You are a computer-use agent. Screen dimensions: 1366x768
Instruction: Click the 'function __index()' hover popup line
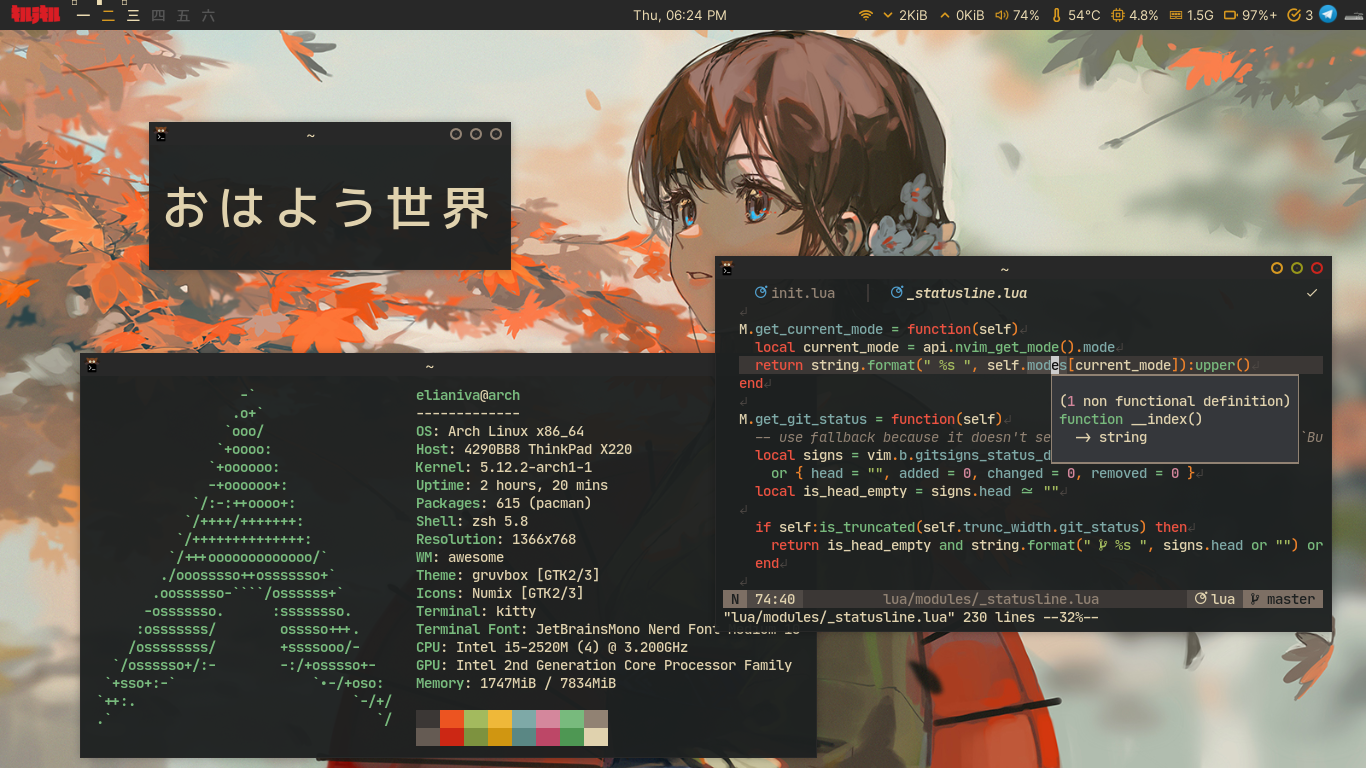pos(1131,419)
